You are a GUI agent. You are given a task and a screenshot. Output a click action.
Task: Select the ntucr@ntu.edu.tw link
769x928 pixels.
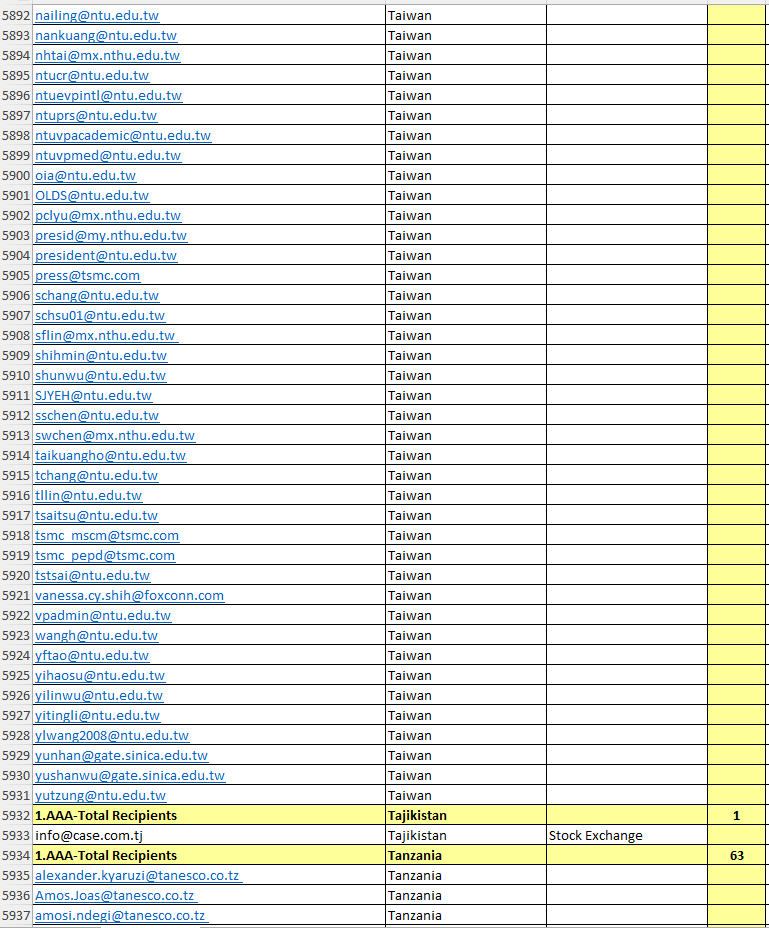92,76
